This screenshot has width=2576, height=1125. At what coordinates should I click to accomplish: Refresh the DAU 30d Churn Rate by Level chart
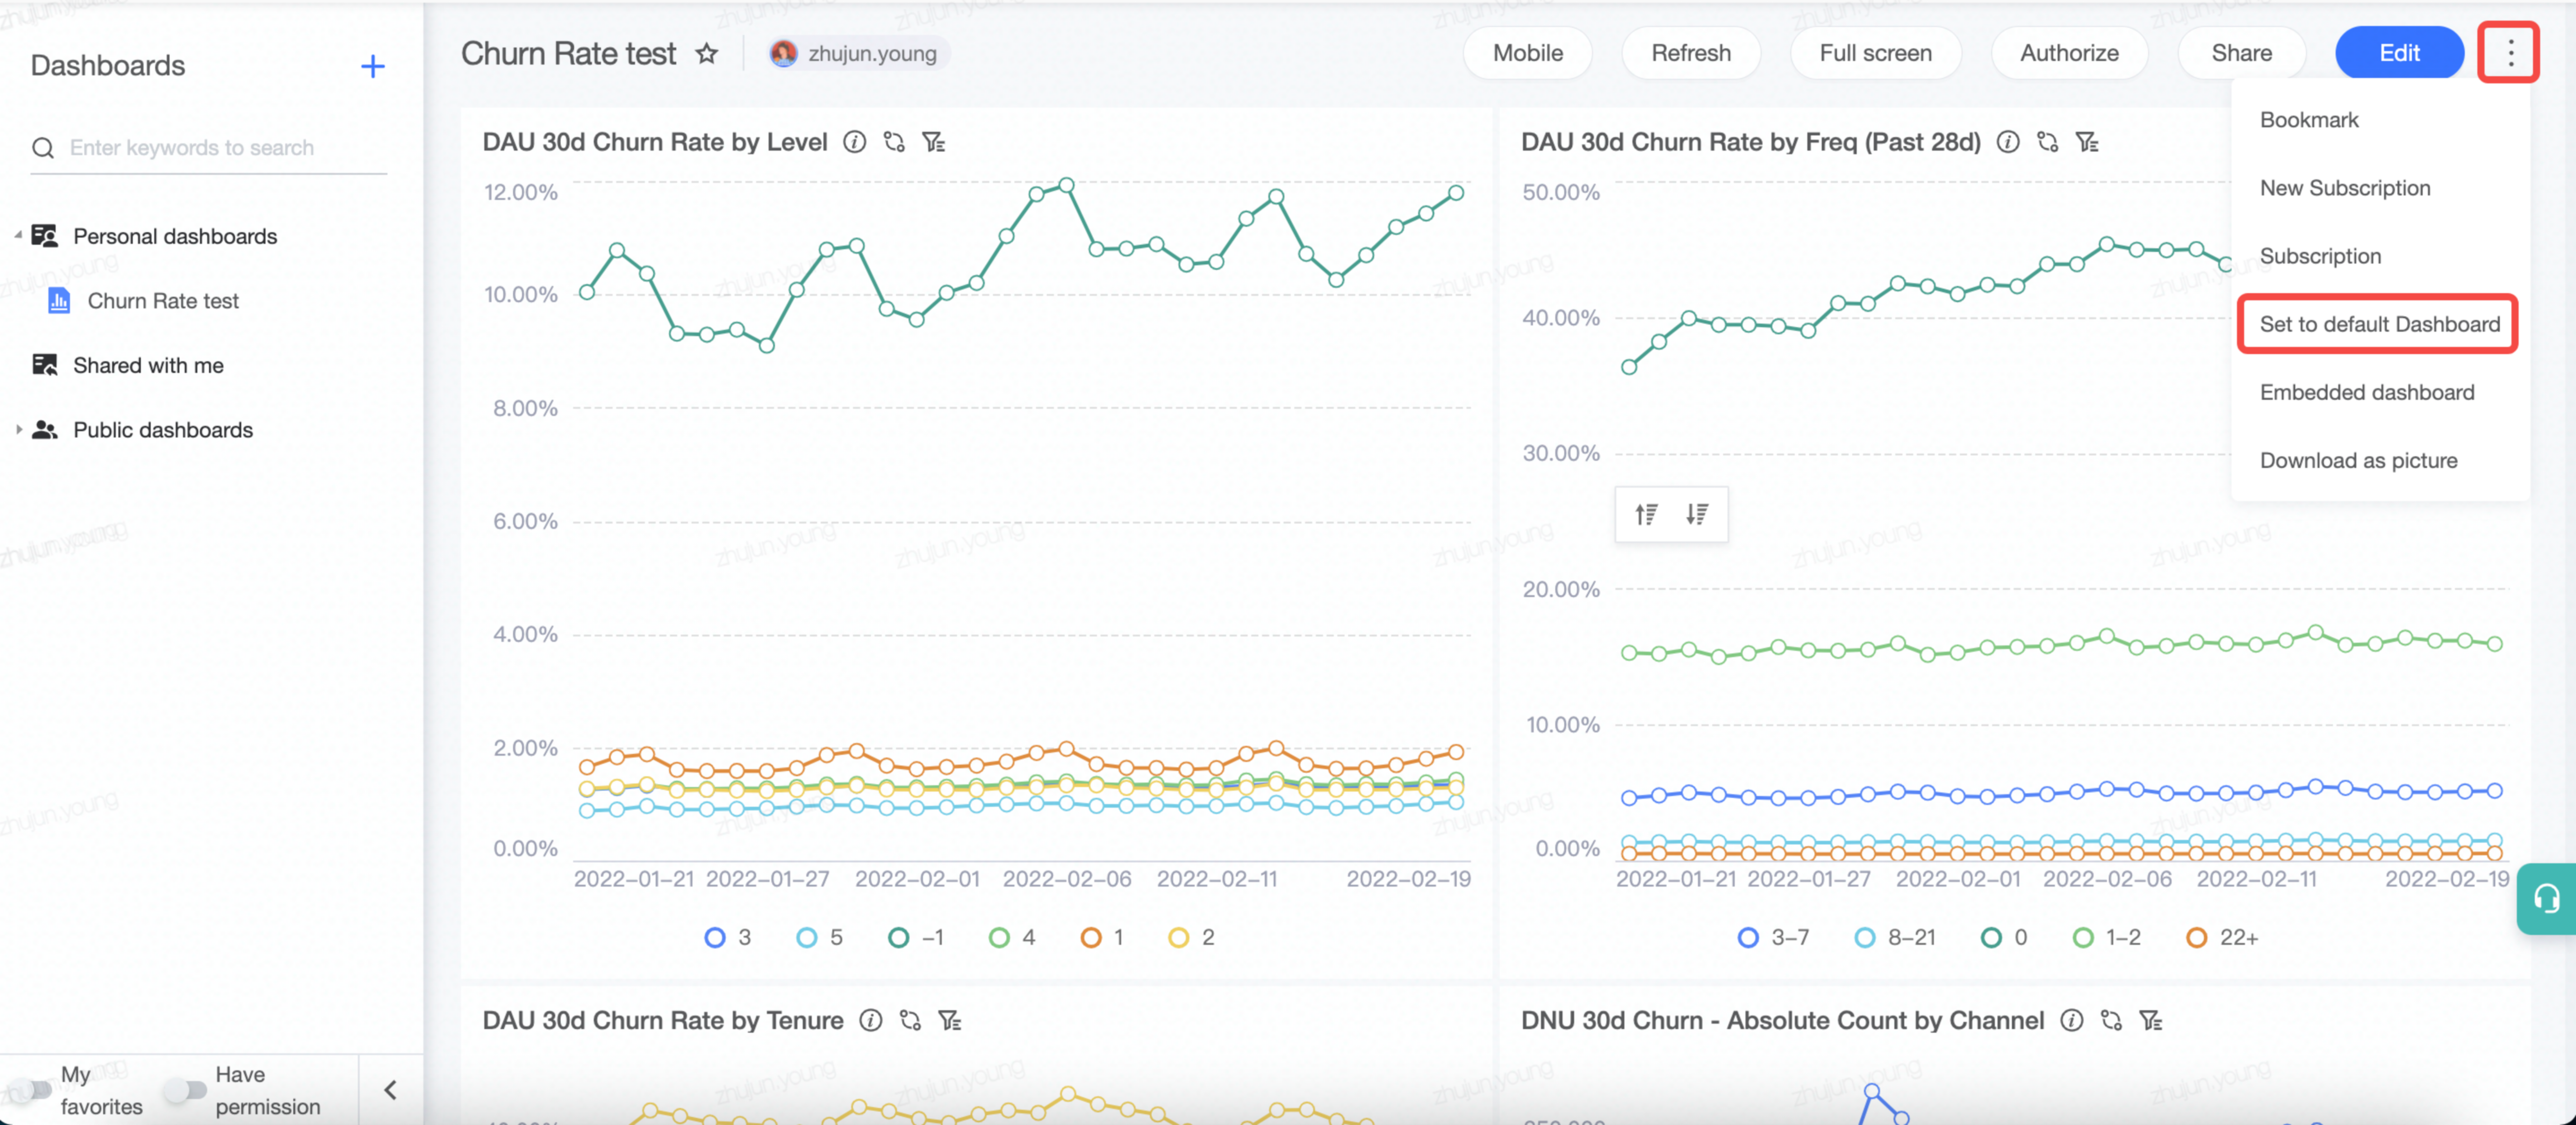point(894,142)
